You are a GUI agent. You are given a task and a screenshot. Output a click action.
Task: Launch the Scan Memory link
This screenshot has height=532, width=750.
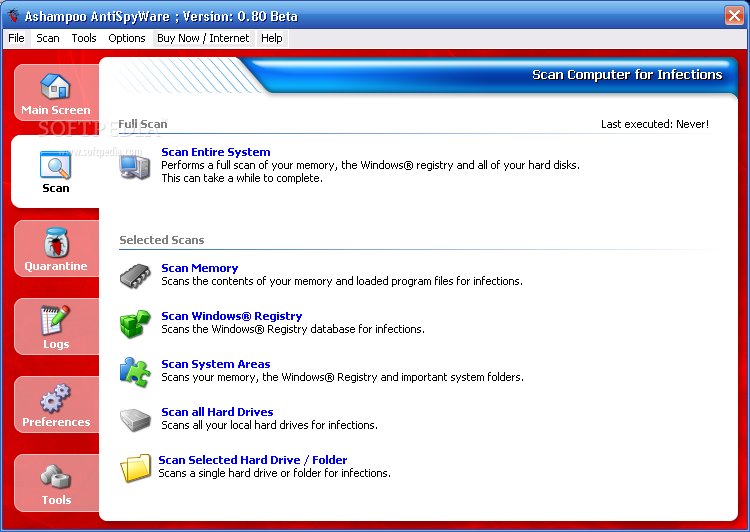click(x=199, y=268)
